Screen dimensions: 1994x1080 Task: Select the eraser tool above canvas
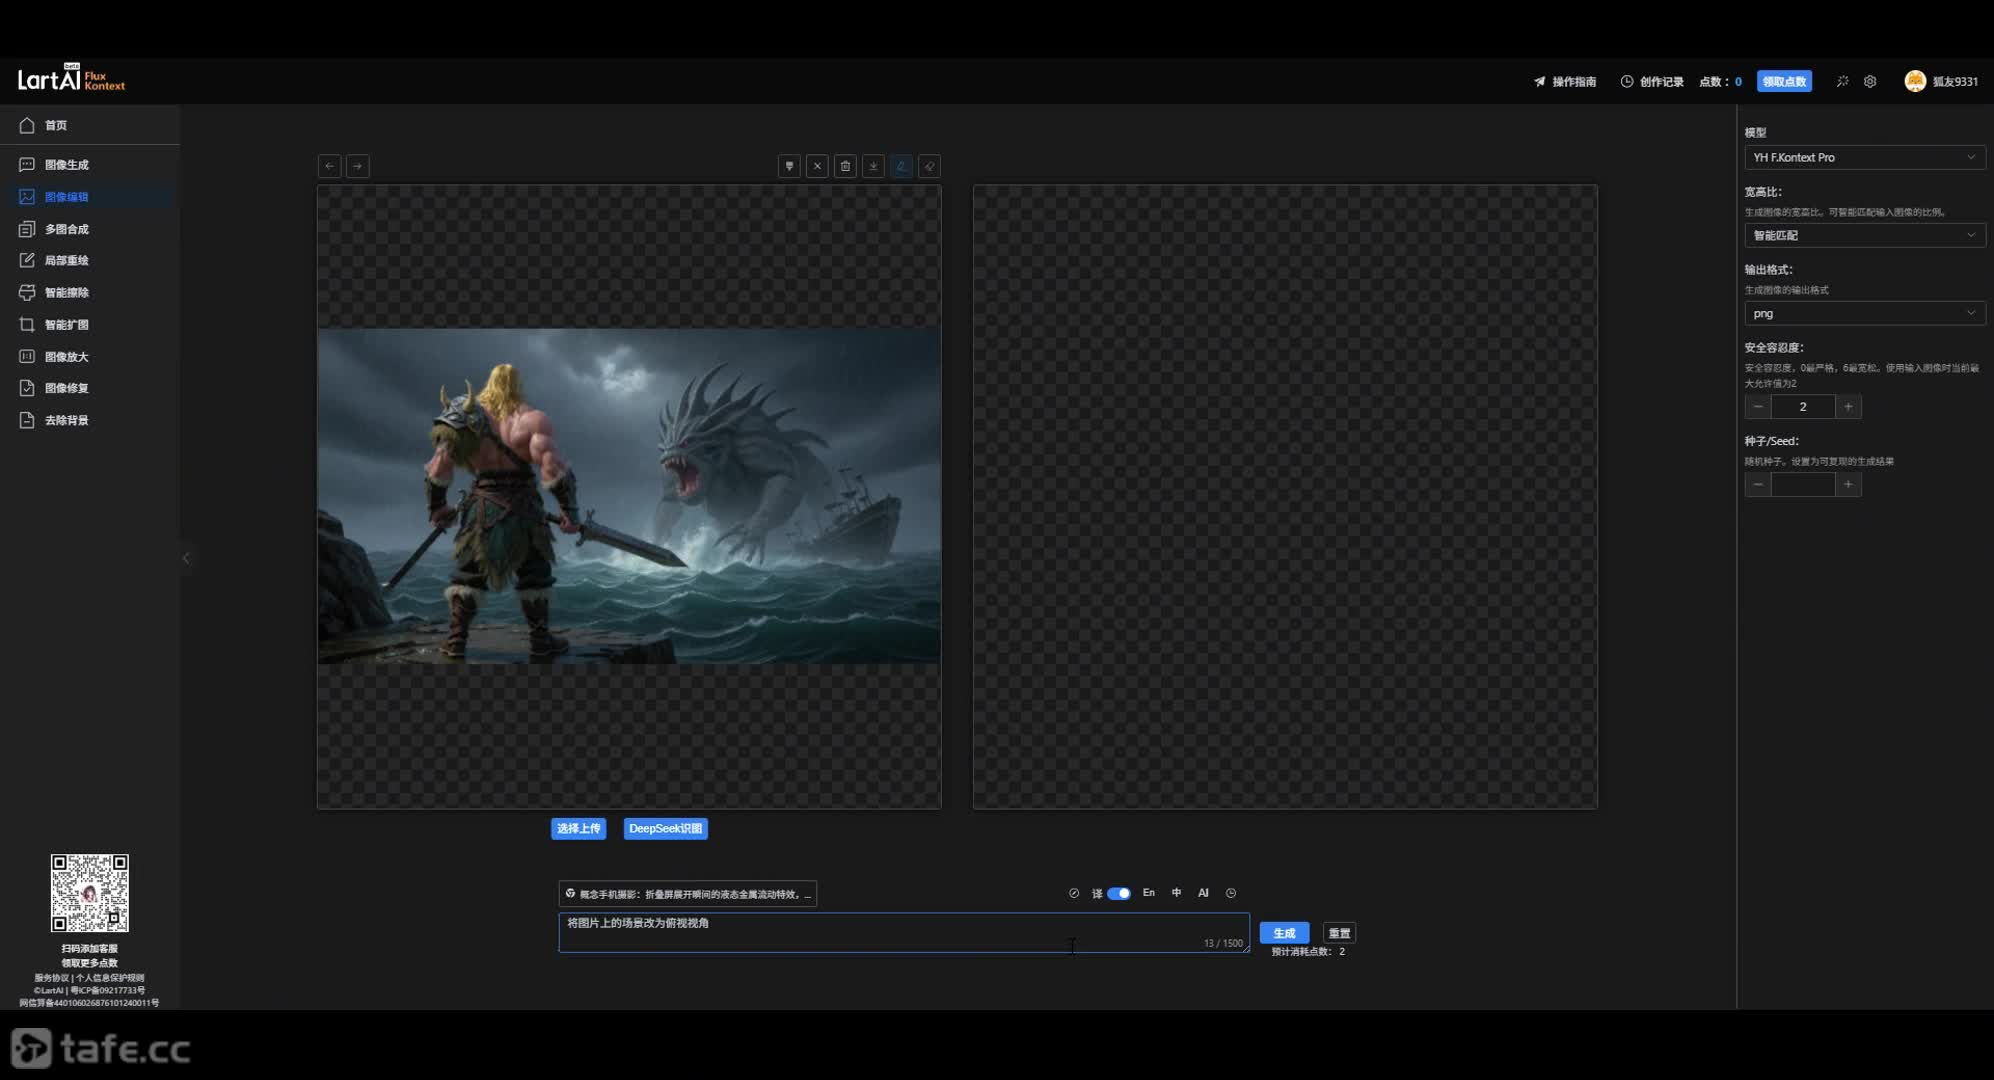tap(929, 166)
